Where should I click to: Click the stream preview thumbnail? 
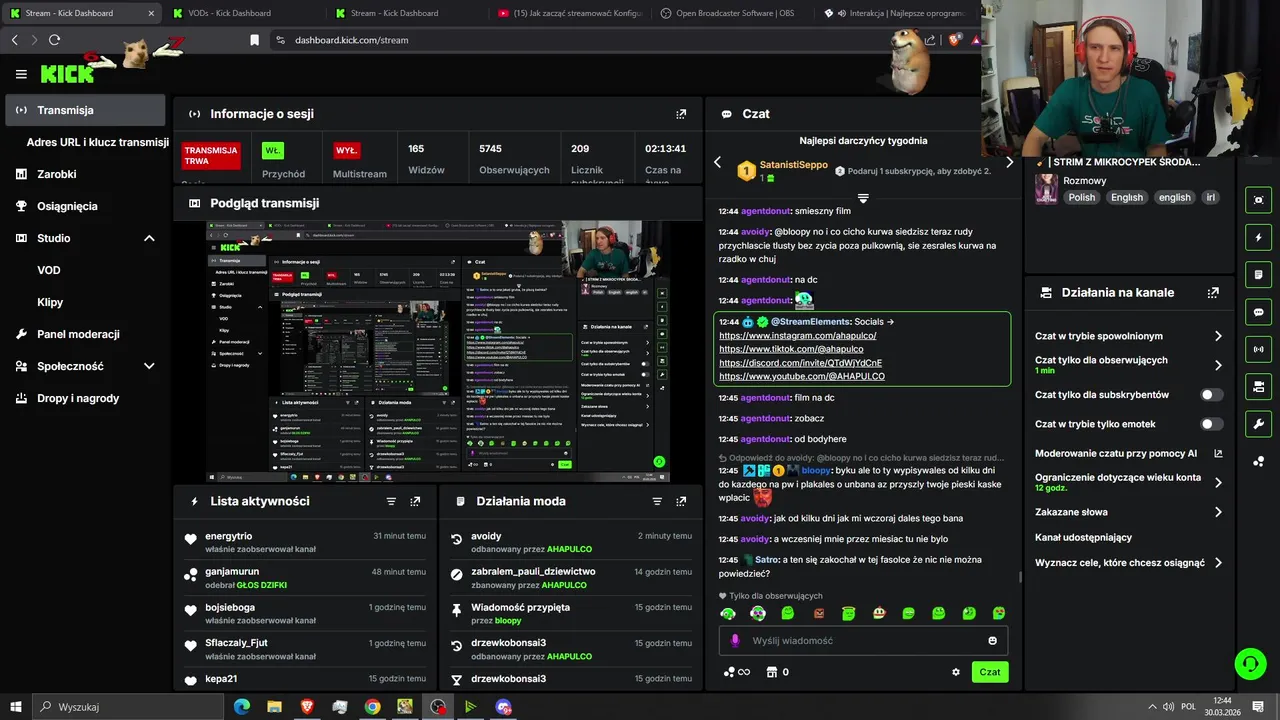[438, 352]
